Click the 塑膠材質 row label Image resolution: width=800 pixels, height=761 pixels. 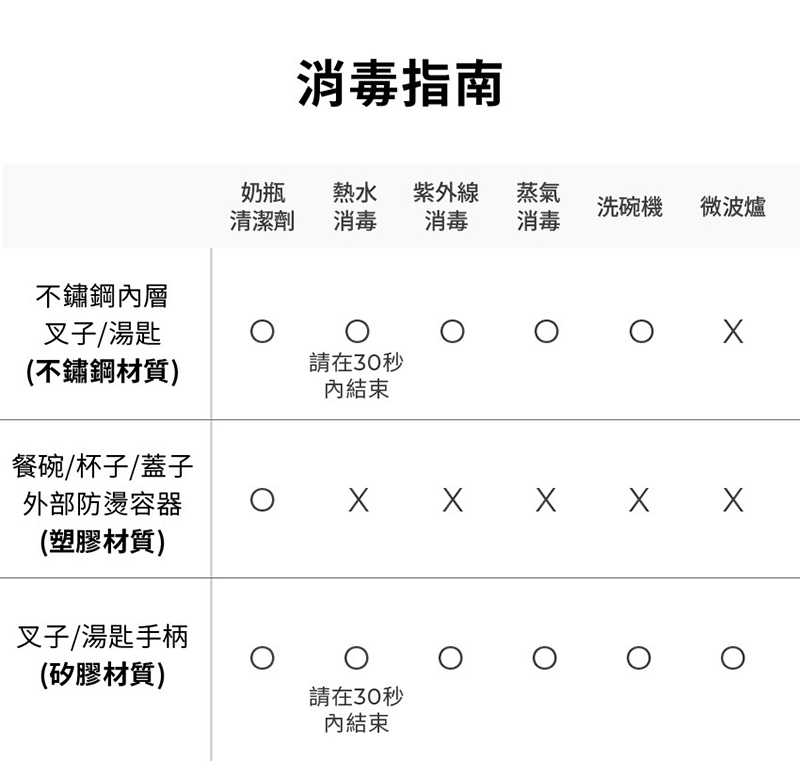click(102, 541)
